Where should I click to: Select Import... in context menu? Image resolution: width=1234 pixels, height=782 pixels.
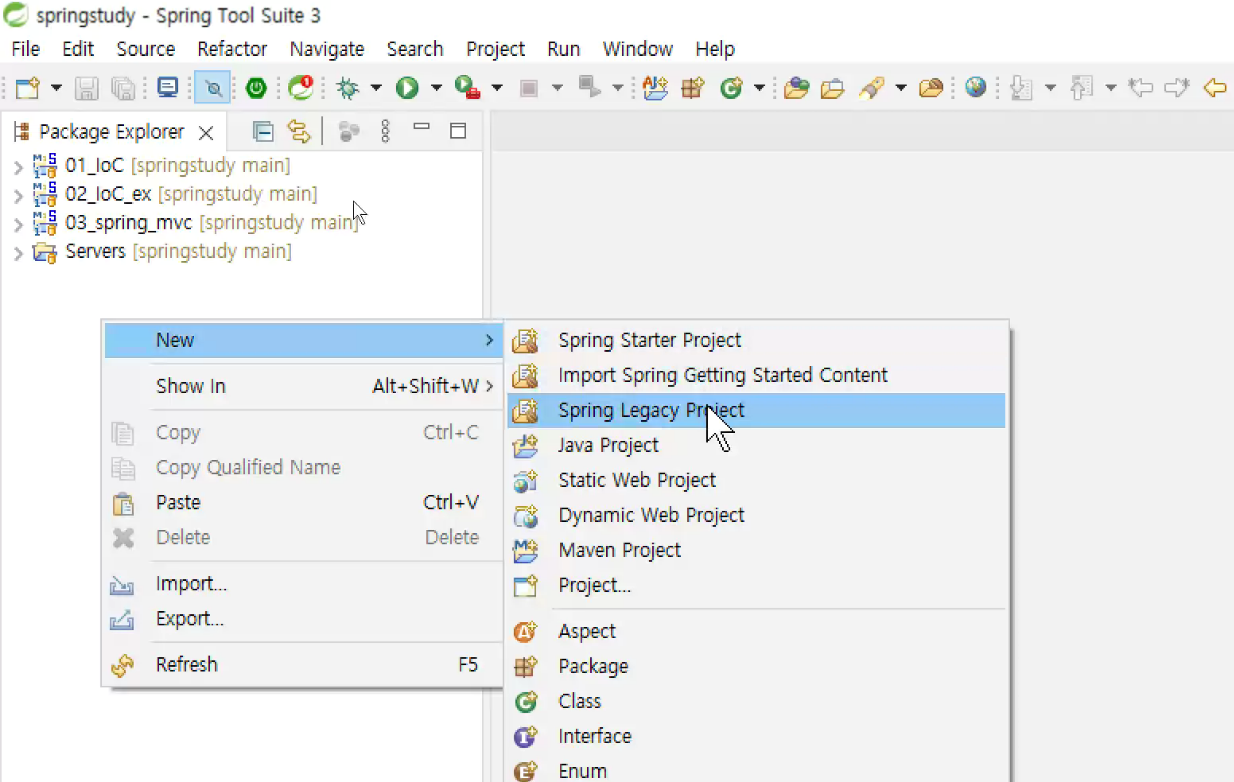302,584
